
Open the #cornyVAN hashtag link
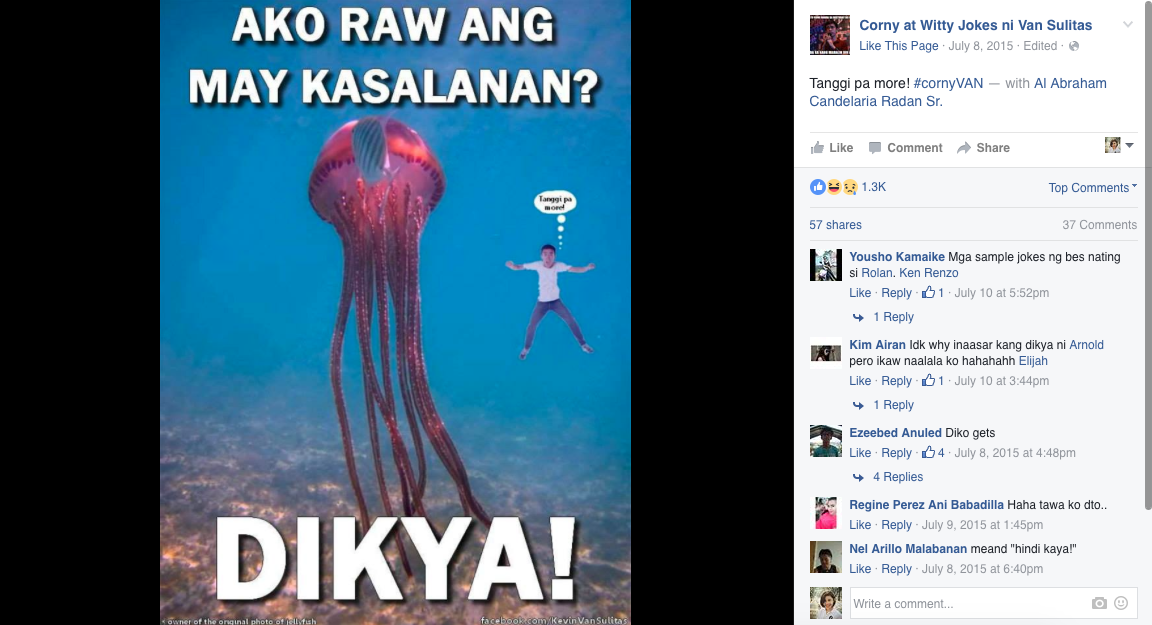[x=948, y=83]
